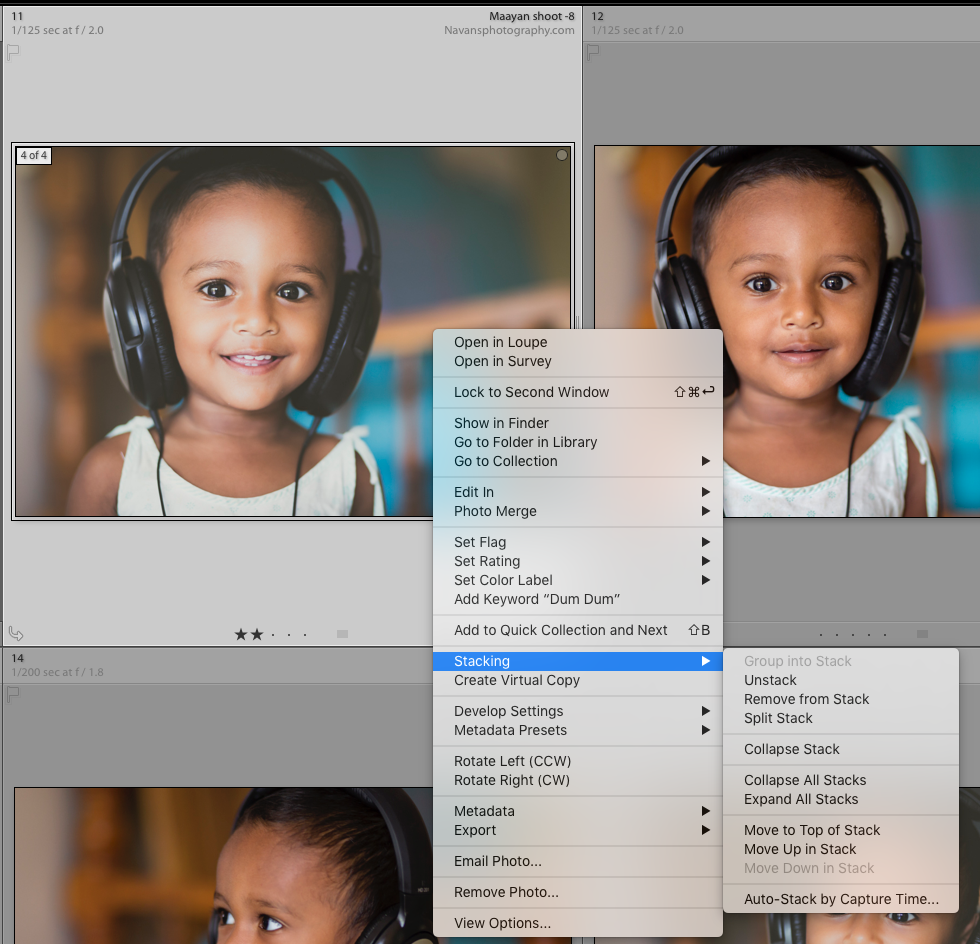
Task: Click the rating dots under photo 12
Action: (853, 635)
